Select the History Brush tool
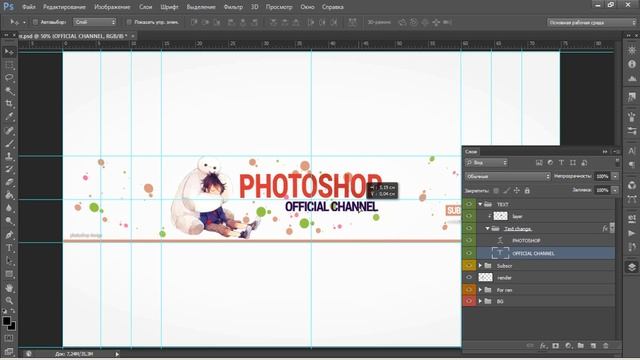640x360 pixels. click(9, 169)
